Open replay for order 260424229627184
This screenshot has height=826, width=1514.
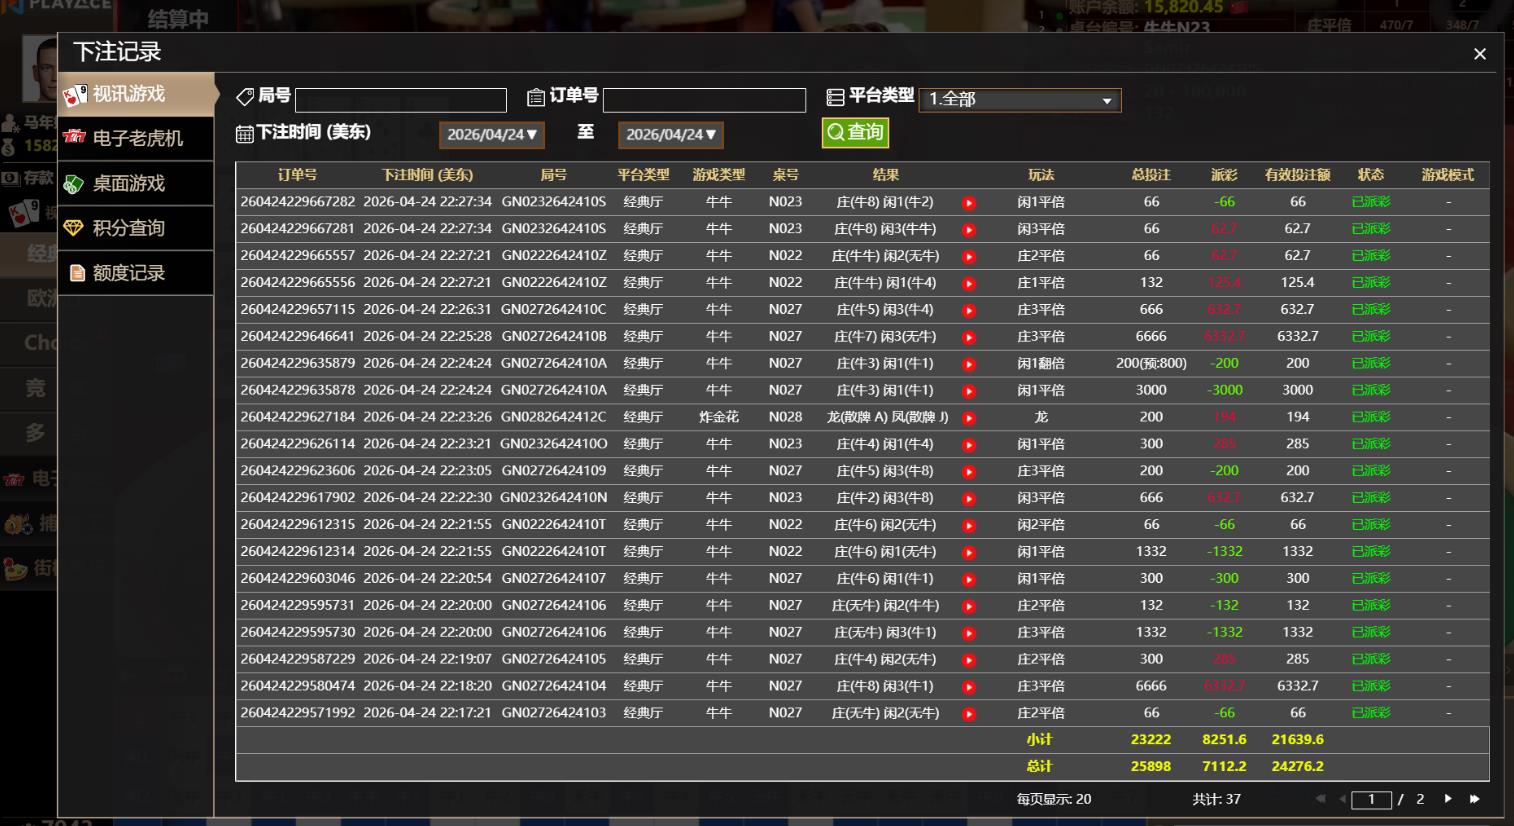(968, 418)
